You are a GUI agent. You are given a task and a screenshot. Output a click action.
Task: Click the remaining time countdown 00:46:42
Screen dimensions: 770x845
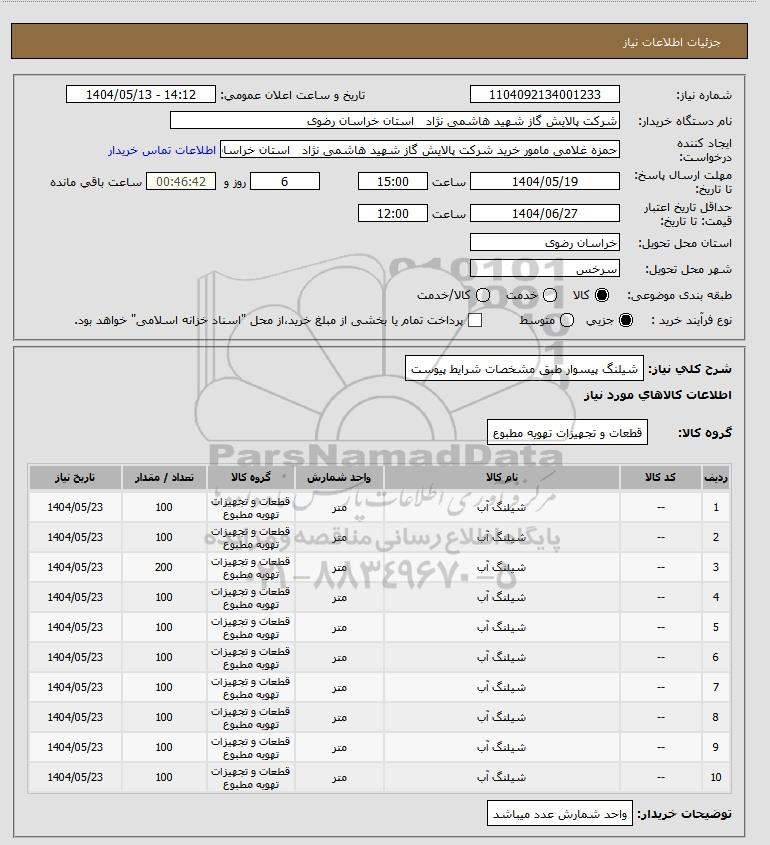click(x=181, y=181)
